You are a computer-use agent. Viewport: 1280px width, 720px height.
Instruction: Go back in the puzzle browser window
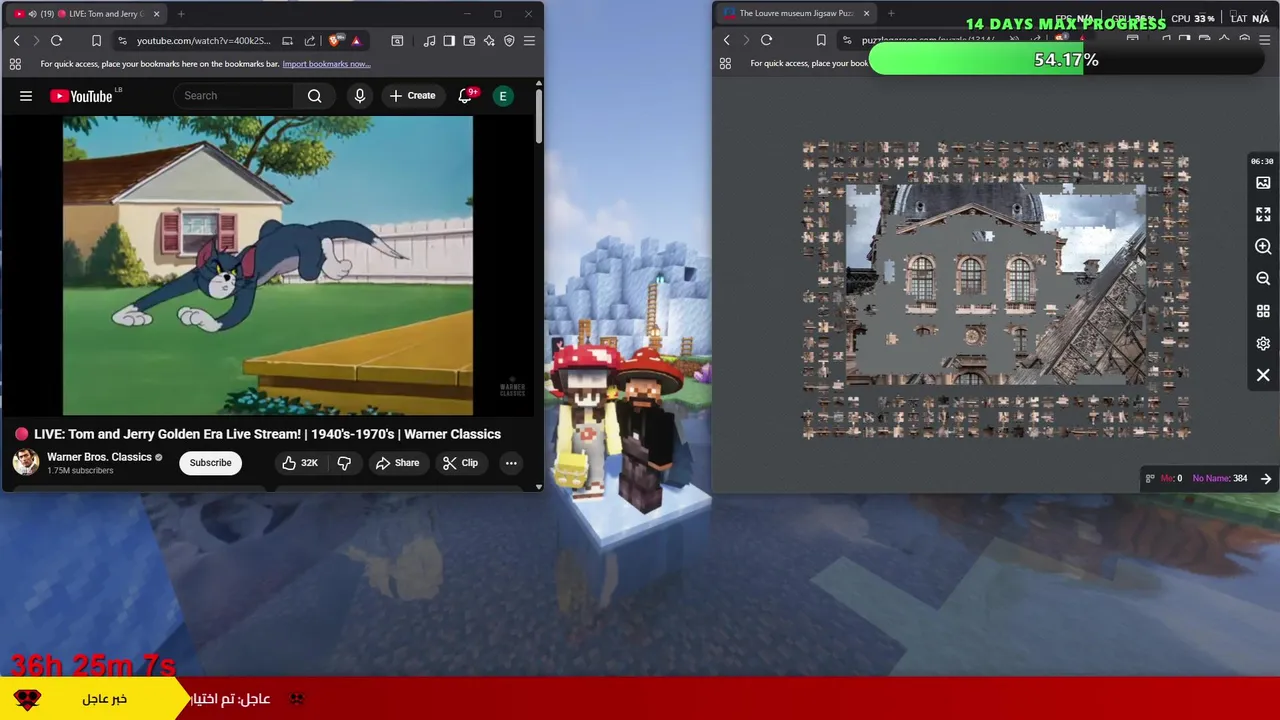pos(726,40)
